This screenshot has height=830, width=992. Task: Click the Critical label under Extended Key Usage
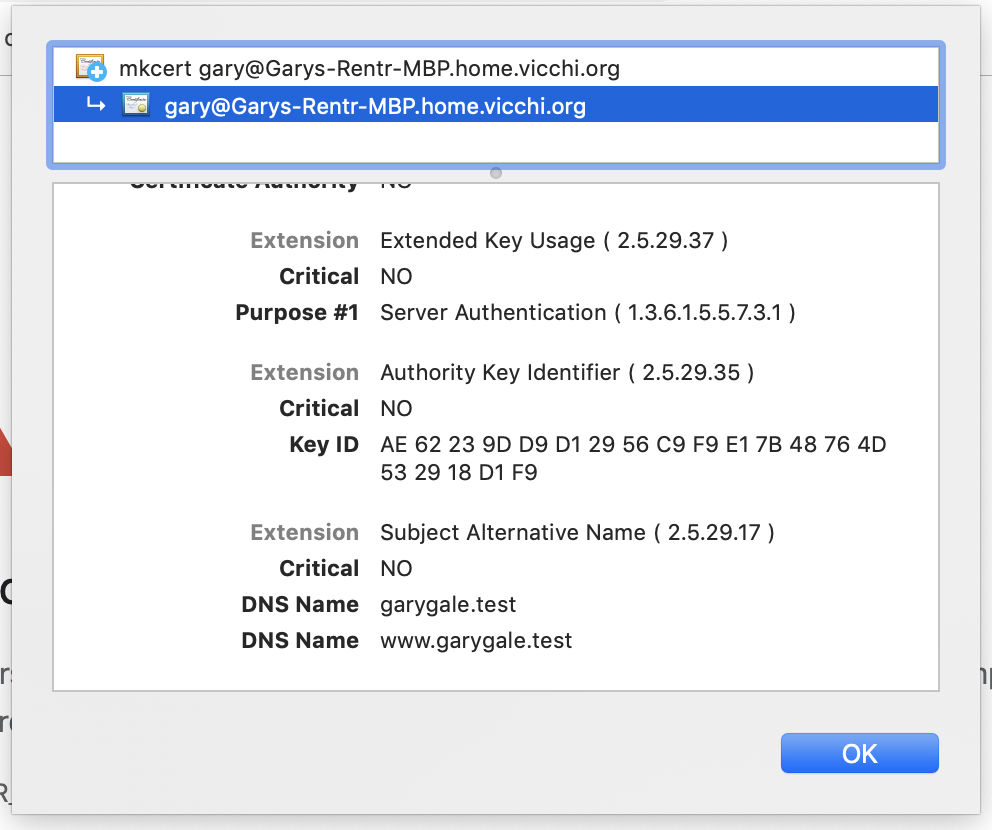[319, 276]
